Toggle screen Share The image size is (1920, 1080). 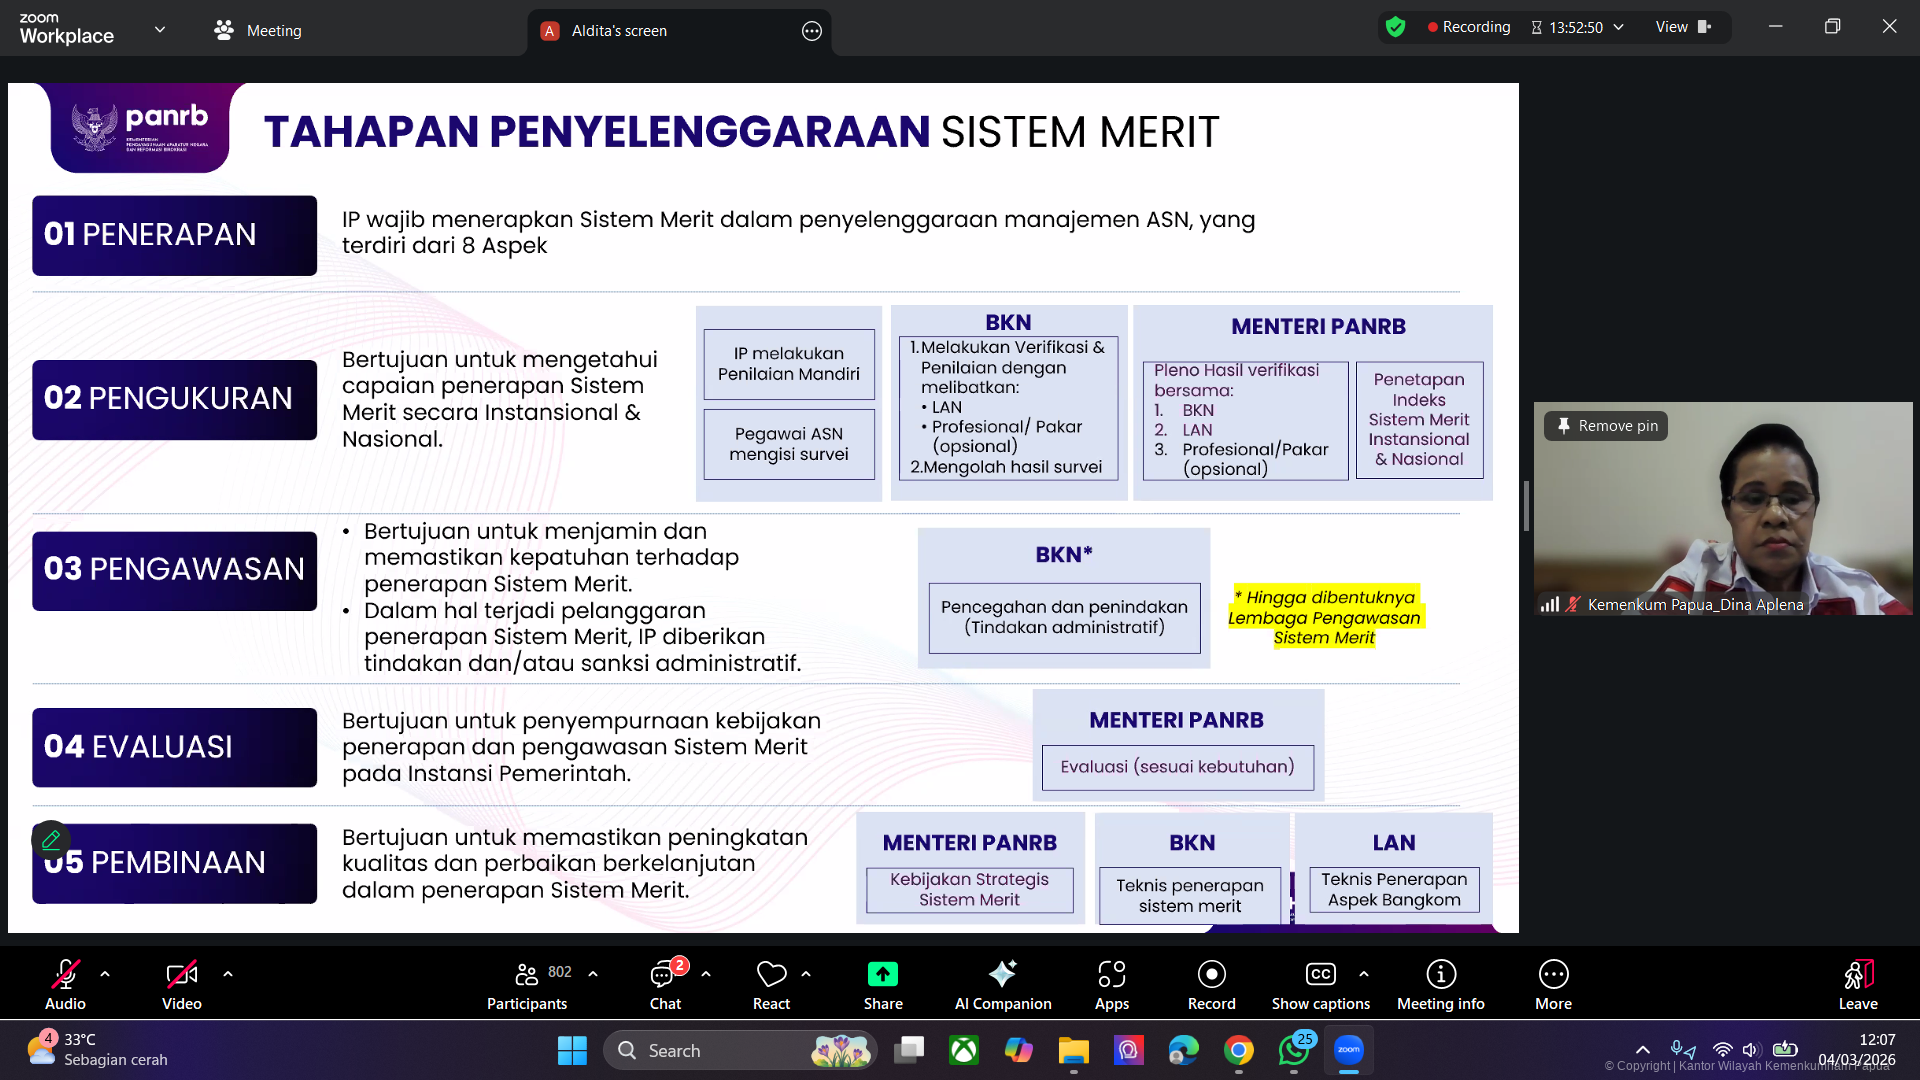882,983
